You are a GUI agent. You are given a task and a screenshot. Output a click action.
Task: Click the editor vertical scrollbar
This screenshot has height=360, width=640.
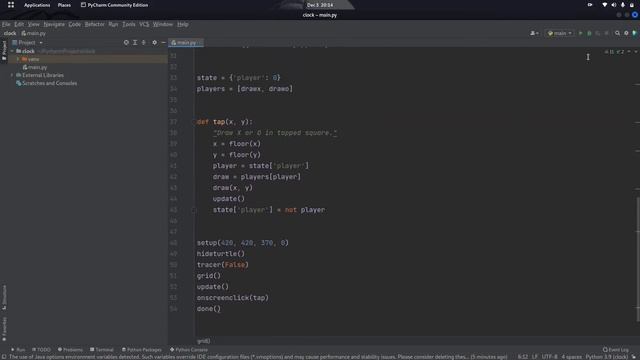pos(638,258)
